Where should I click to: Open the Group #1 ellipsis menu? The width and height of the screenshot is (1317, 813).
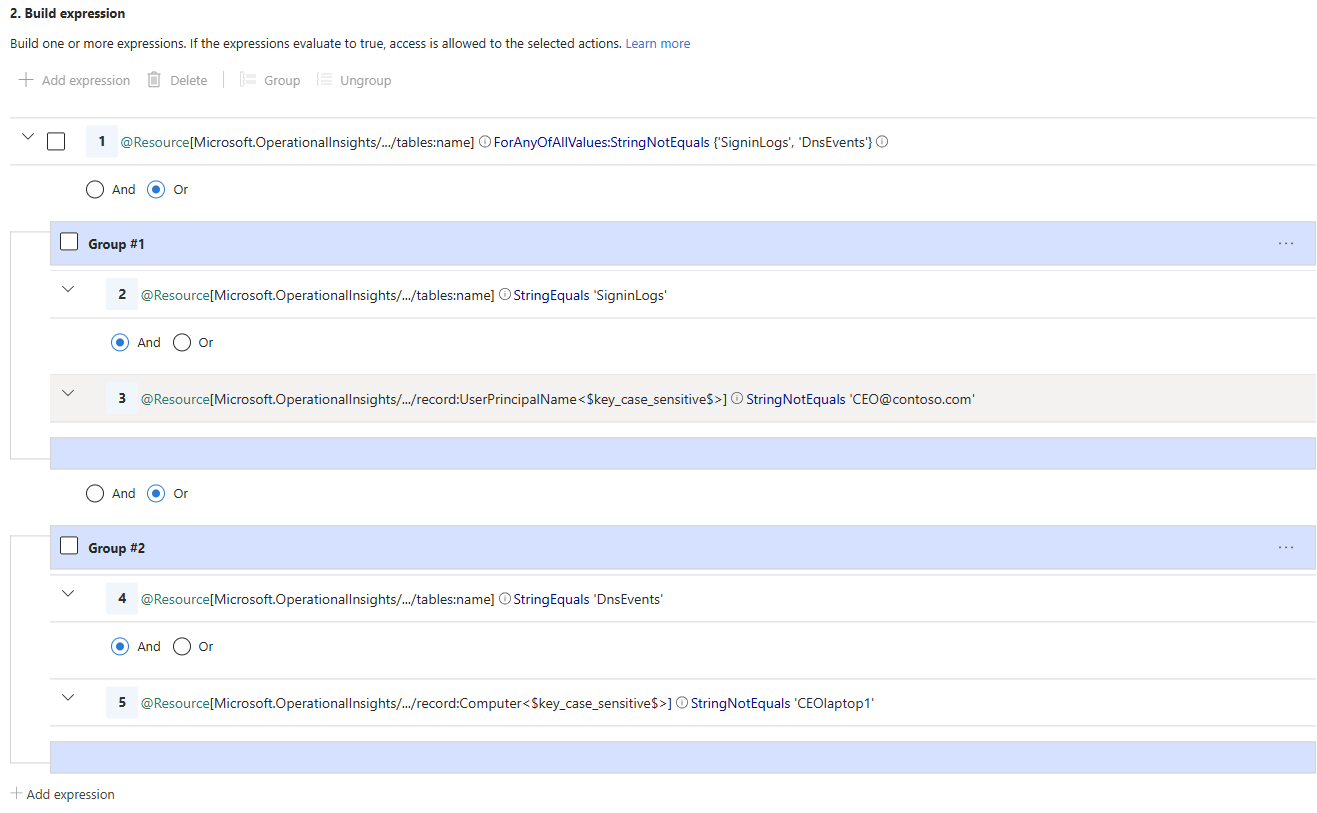(x=1286, y=243)
